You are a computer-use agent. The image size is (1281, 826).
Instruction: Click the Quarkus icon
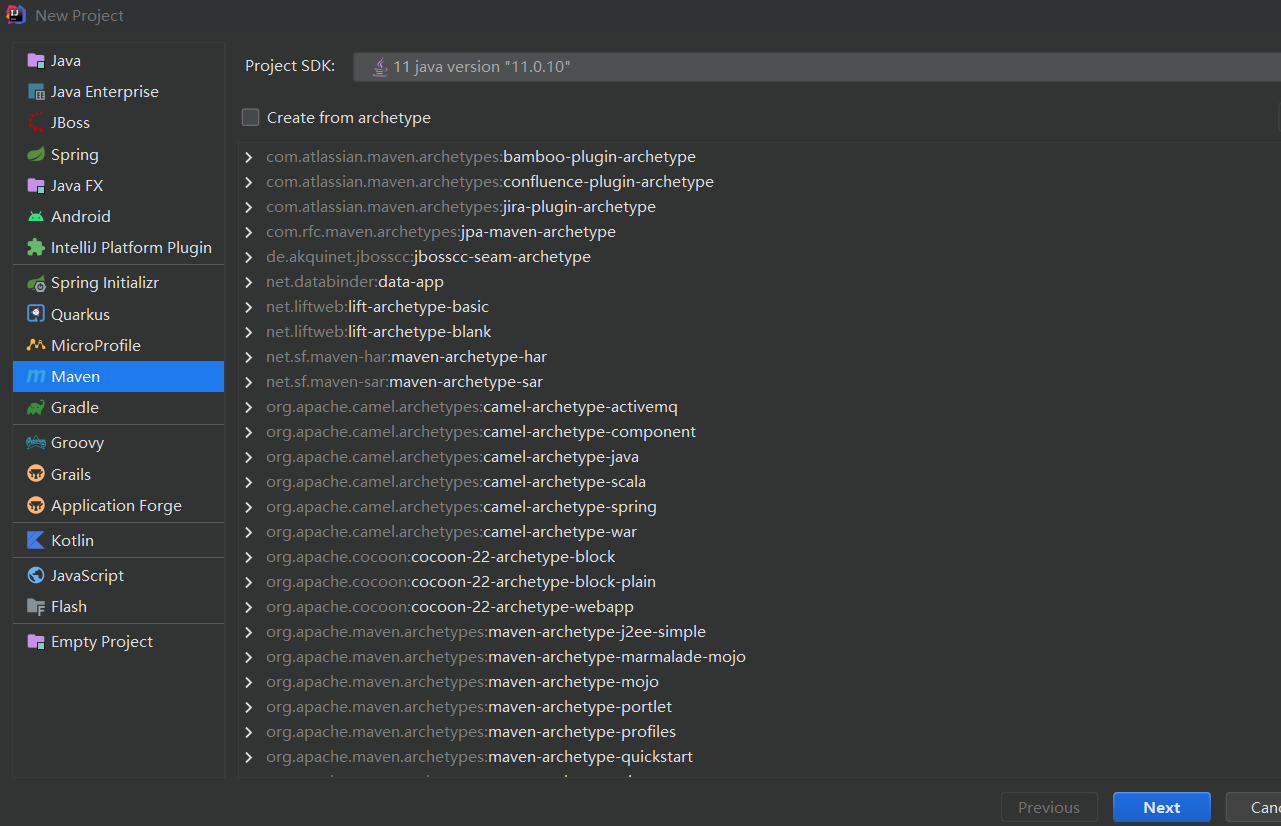[x=36, y=314]
